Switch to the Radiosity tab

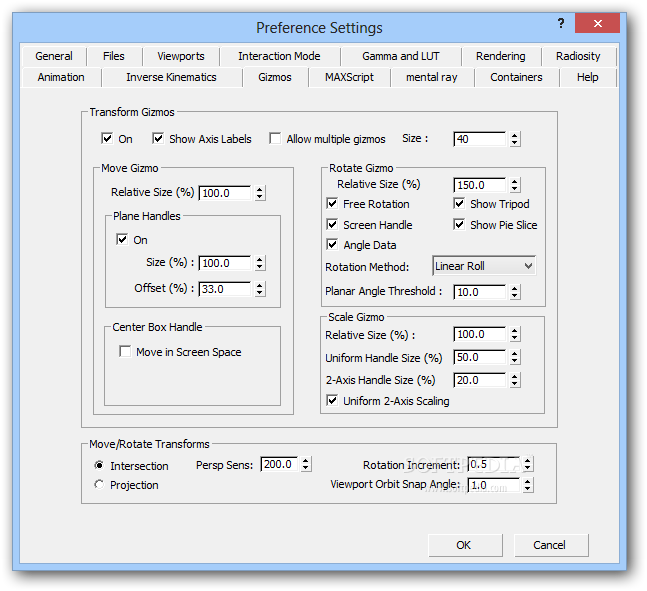(578, 56)
